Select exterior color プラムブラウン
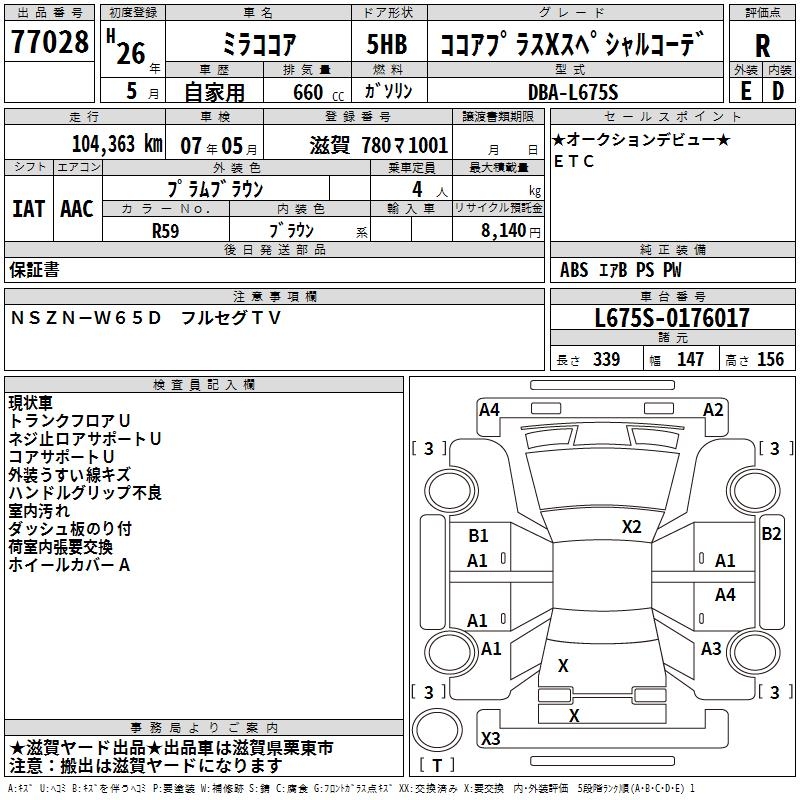Screen dimensions: 800x800 pos(215,189)
